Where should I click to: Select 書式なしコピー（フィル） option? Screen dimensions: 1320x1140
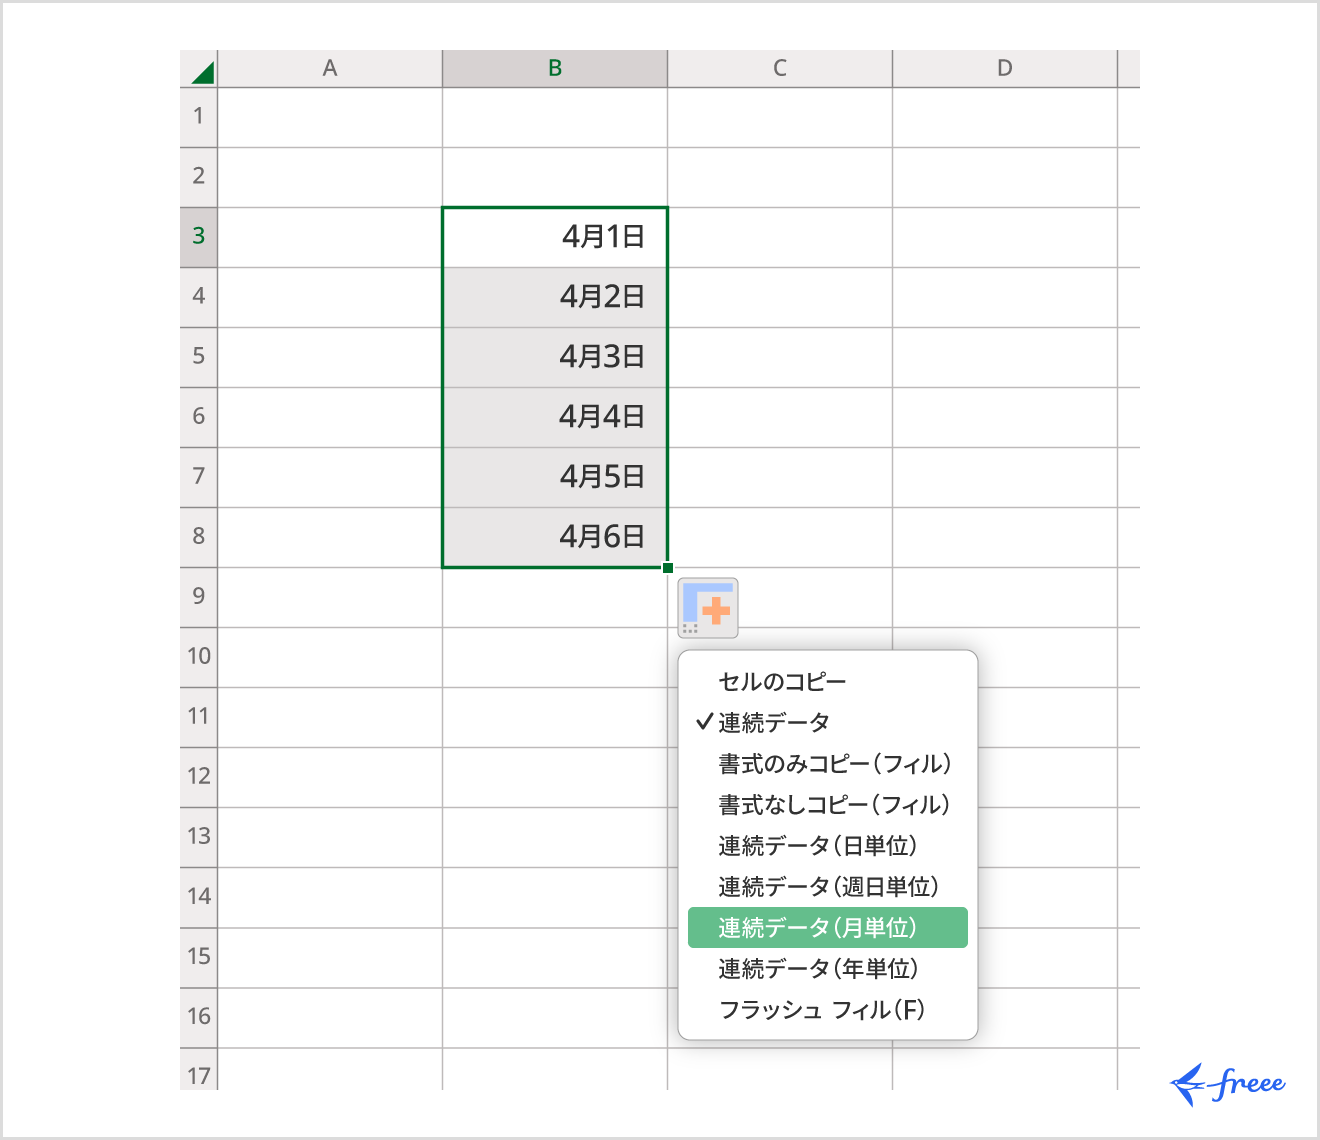[832, 804]
